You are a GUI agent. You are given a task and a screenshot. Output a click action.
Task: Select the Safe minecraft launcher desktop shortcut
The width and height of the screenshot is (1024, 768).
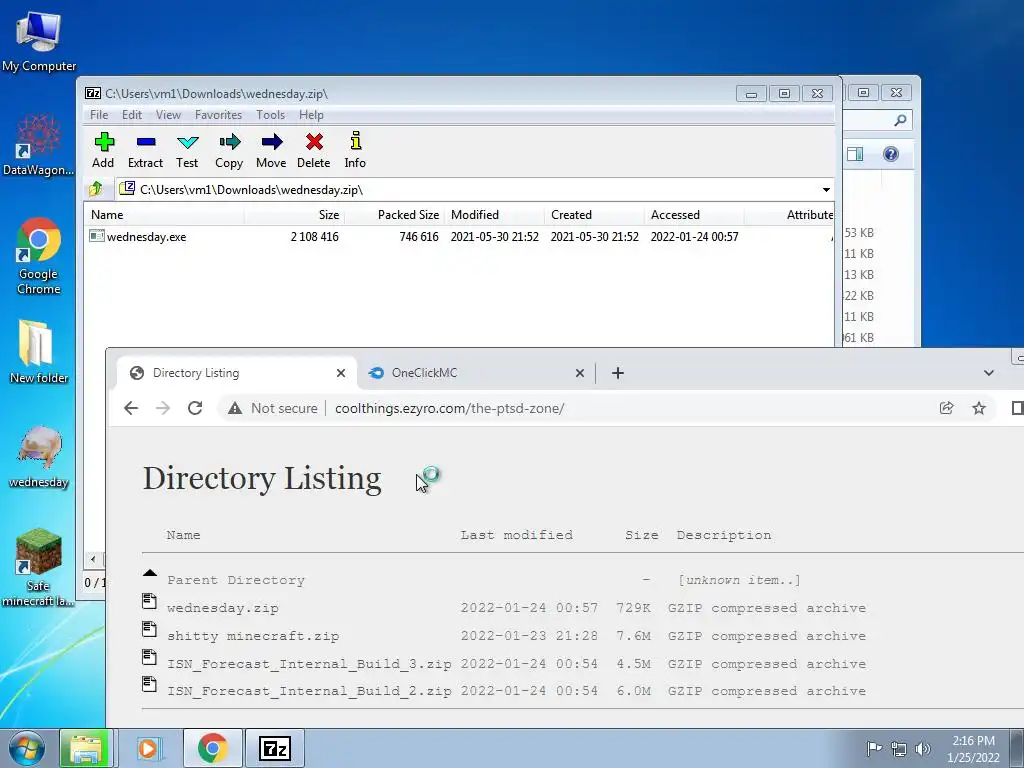point(39,567)
